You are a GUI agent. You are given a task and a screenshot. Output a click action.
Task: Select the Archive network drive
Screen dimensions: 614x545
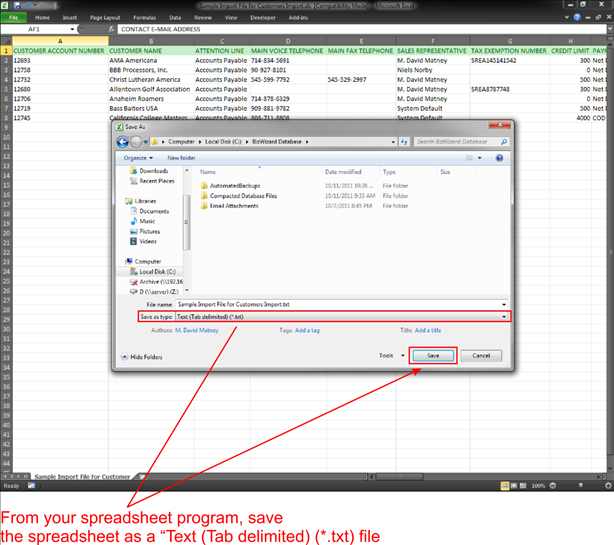[156, 282]
